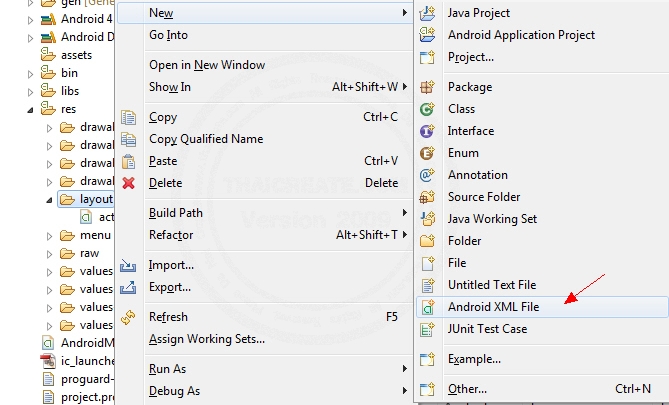Screen dimensions: 669x405
Task: Select Package from the New submenu
Action: coord(470,87)
